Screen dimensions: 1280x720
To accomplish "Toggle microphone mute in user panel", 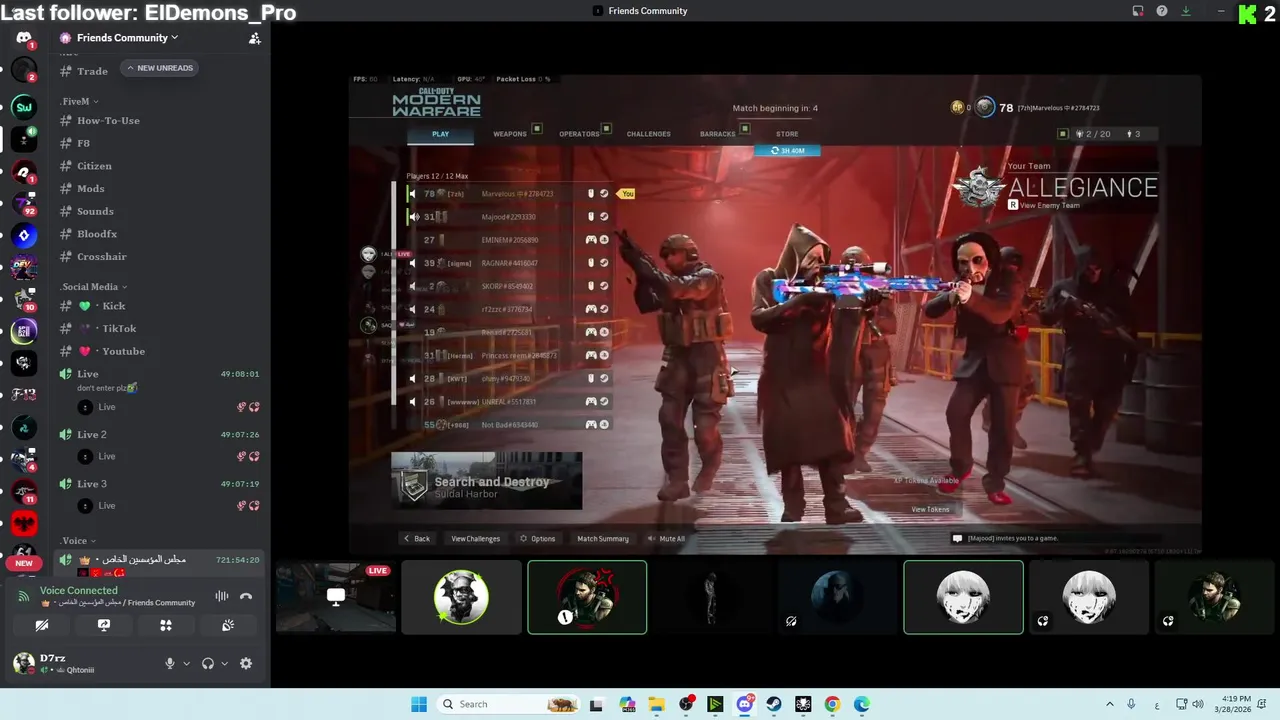I will 169,663.
